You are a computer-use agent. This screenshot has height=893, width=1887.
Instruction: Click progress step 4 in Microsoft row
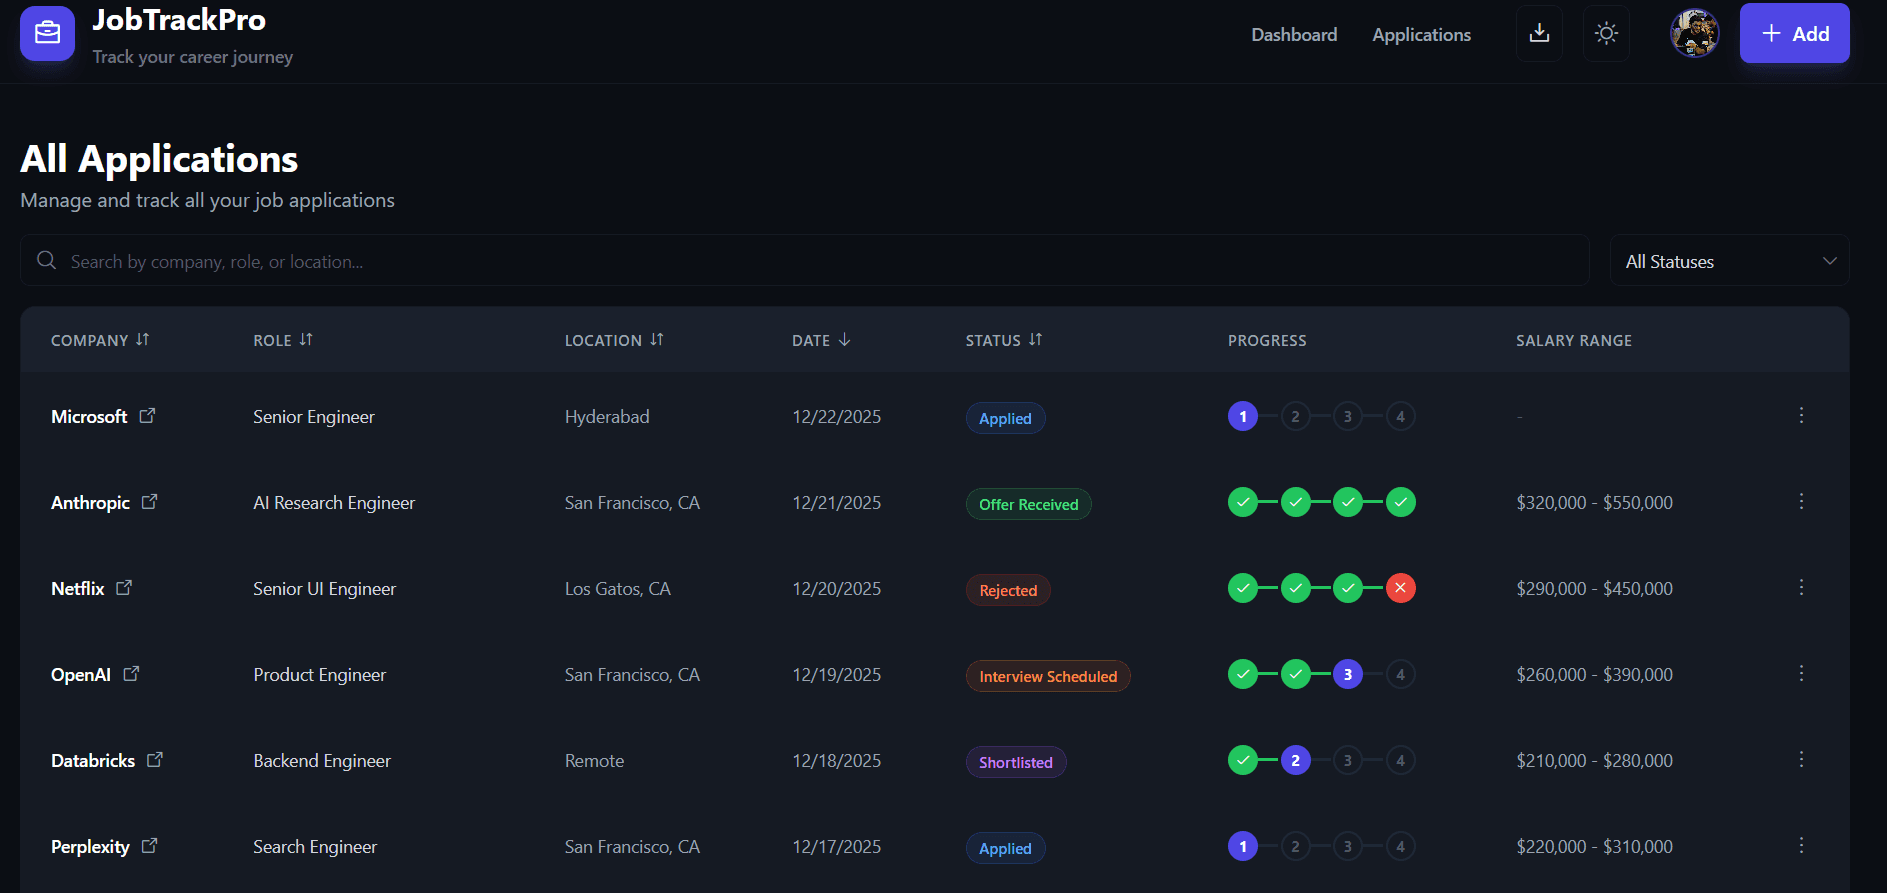point(1400,416)
